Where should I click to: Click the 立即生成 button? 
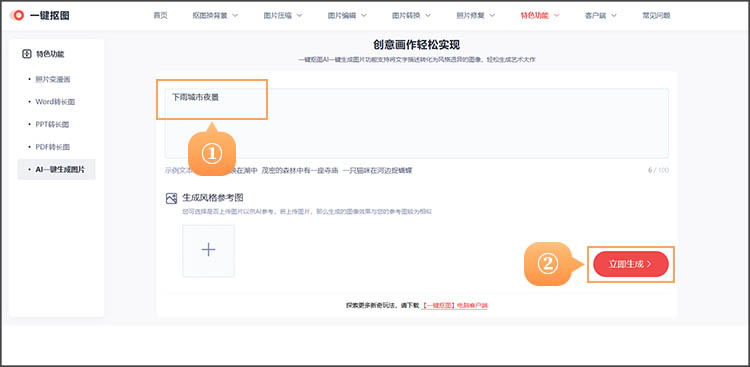point(630,264)
